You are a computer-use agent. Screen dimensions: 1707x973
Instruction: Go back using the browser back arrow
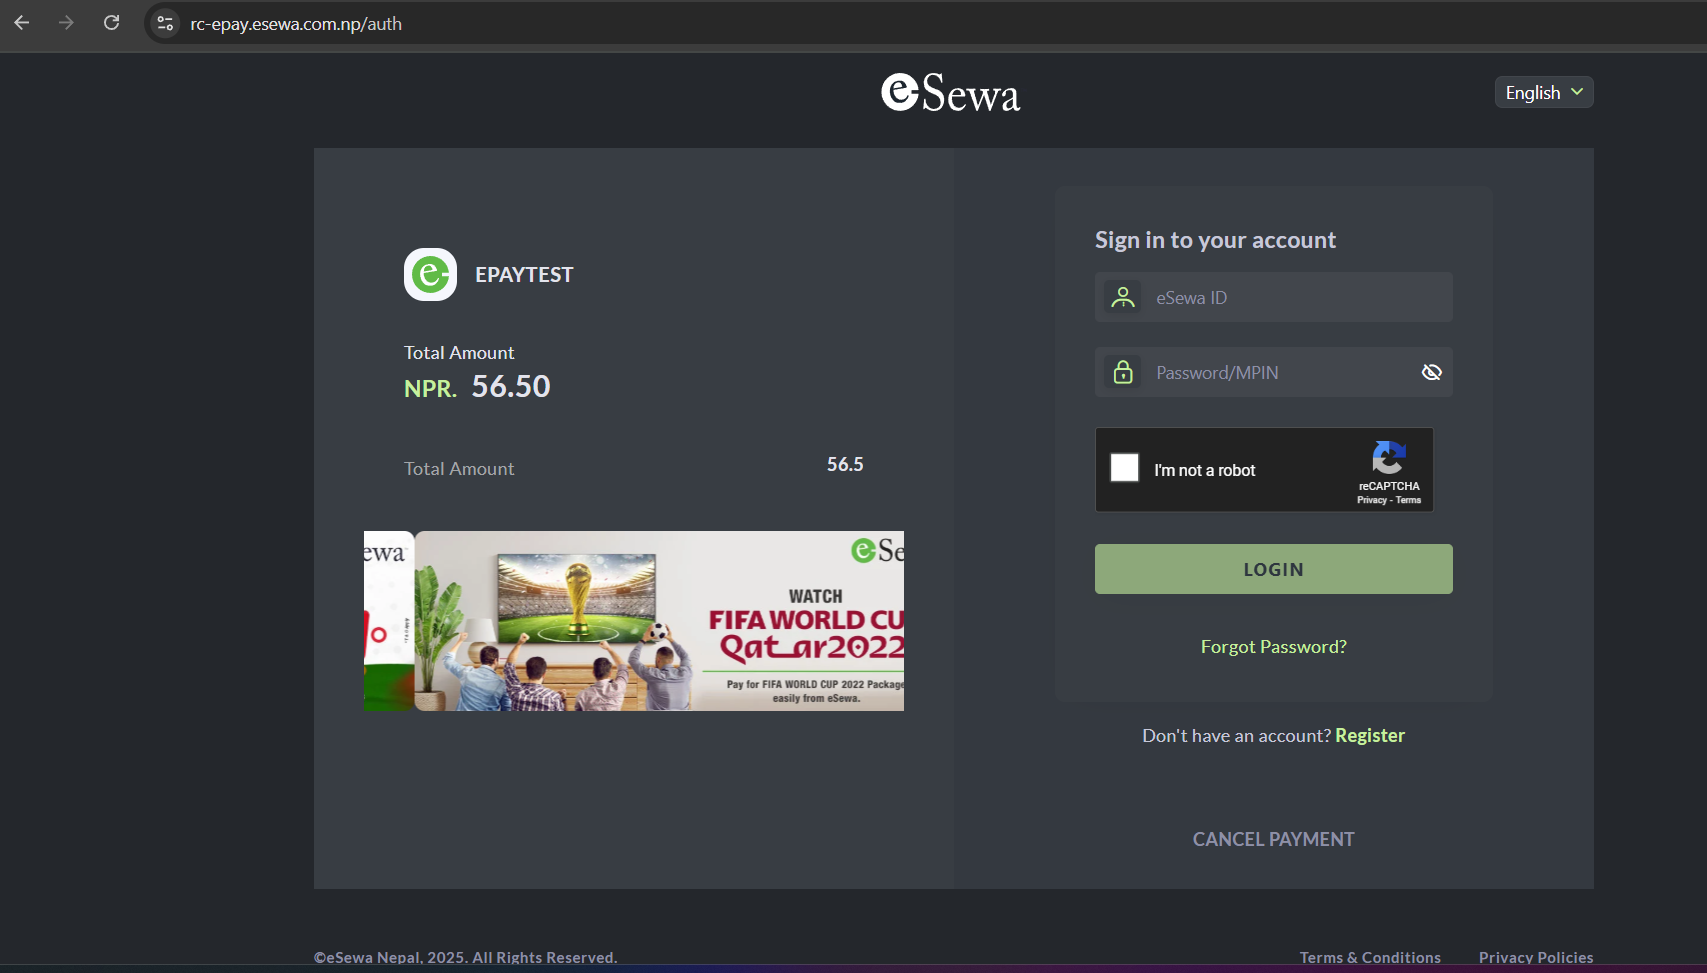pyautogui.click(x=22, y=23)
